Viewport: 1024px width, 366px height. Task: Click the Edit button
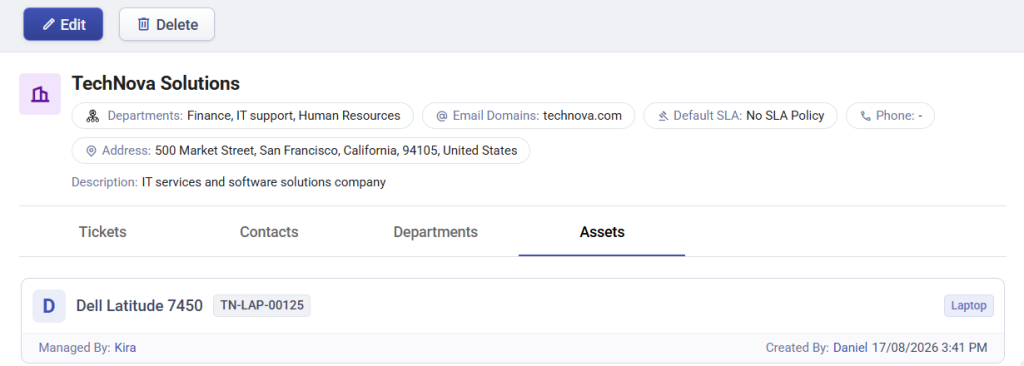pos(63,24)
